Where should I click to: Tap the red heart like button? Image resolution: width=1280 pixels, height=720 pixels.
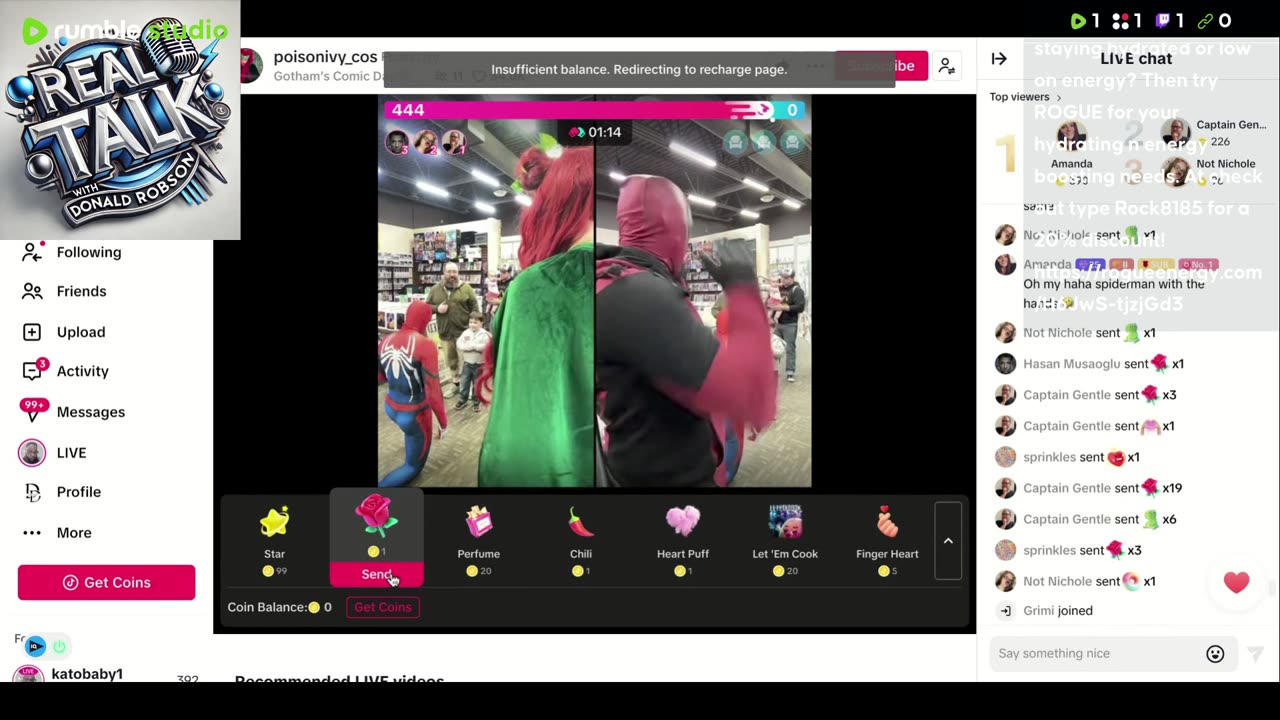(1236, 582)
